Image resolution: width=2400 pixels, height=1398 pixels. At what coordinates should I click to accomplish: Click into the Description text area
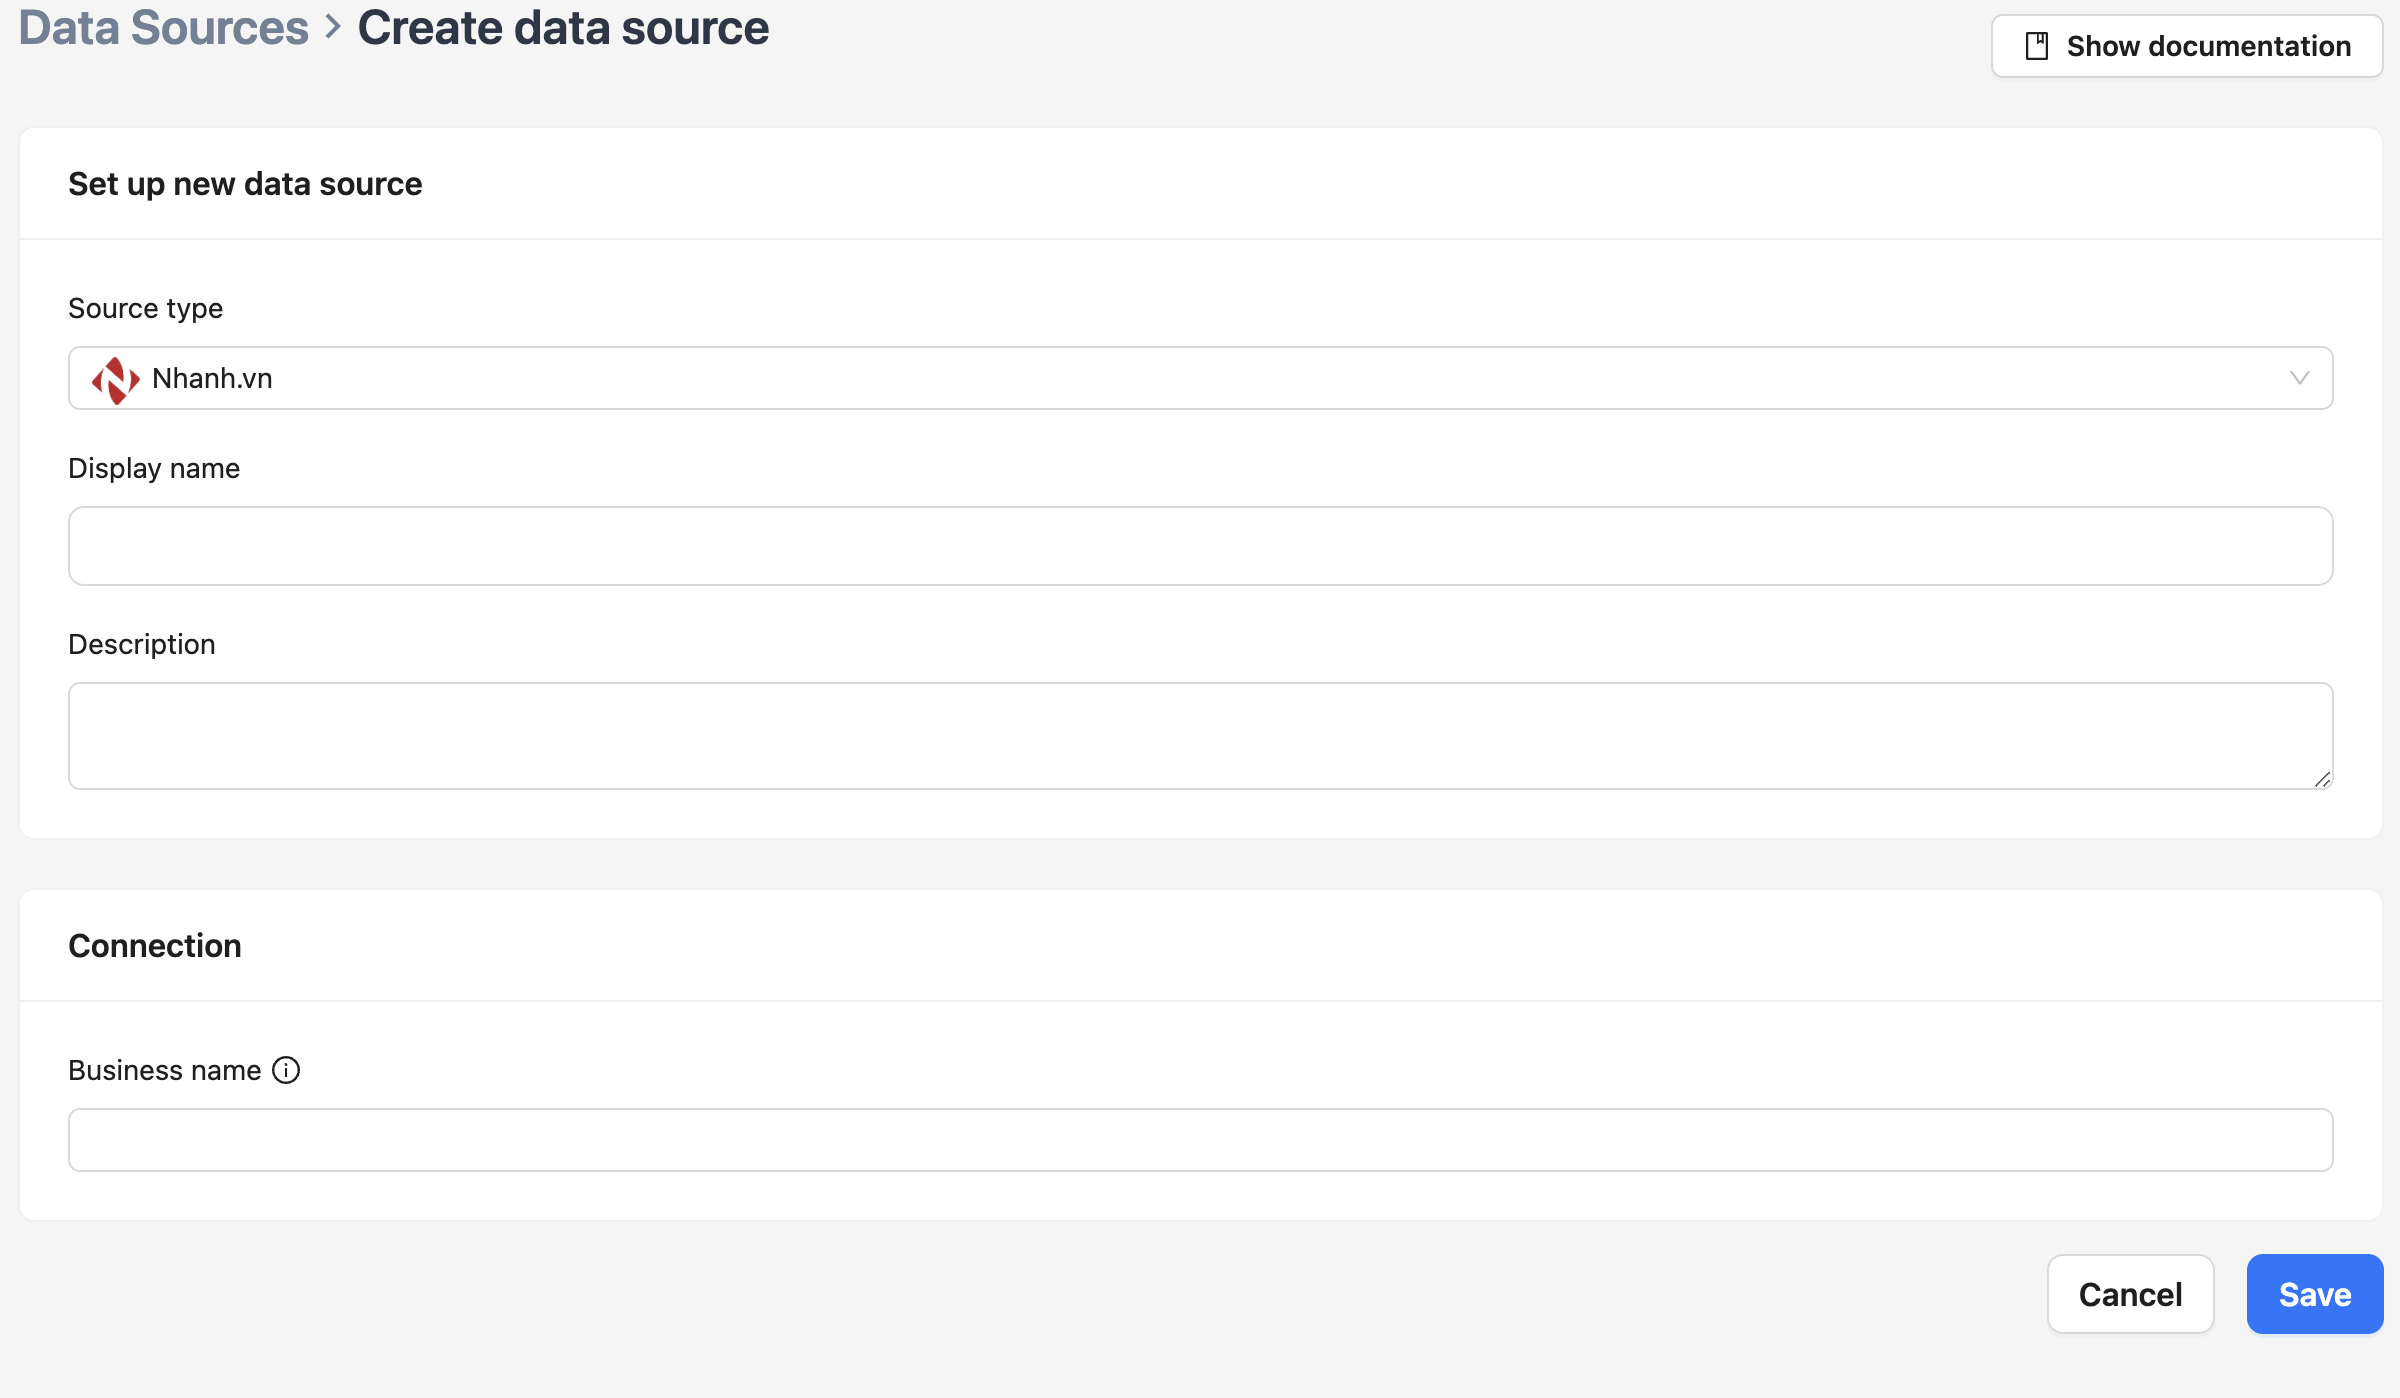pos(1200,736)
